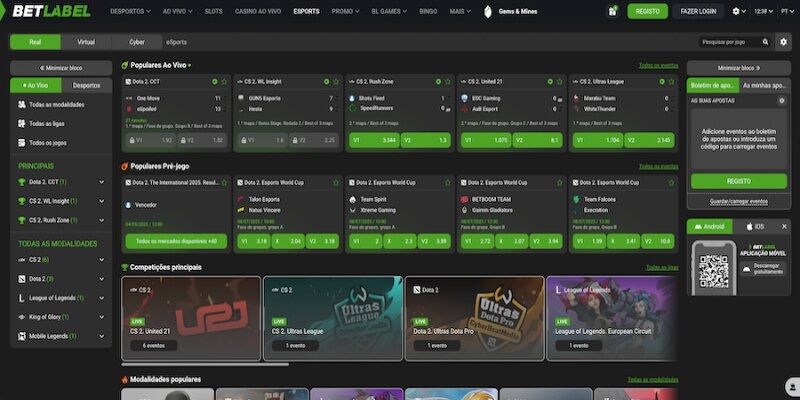
Task: Expand King of Glory modality list
Action: (102, 317)
